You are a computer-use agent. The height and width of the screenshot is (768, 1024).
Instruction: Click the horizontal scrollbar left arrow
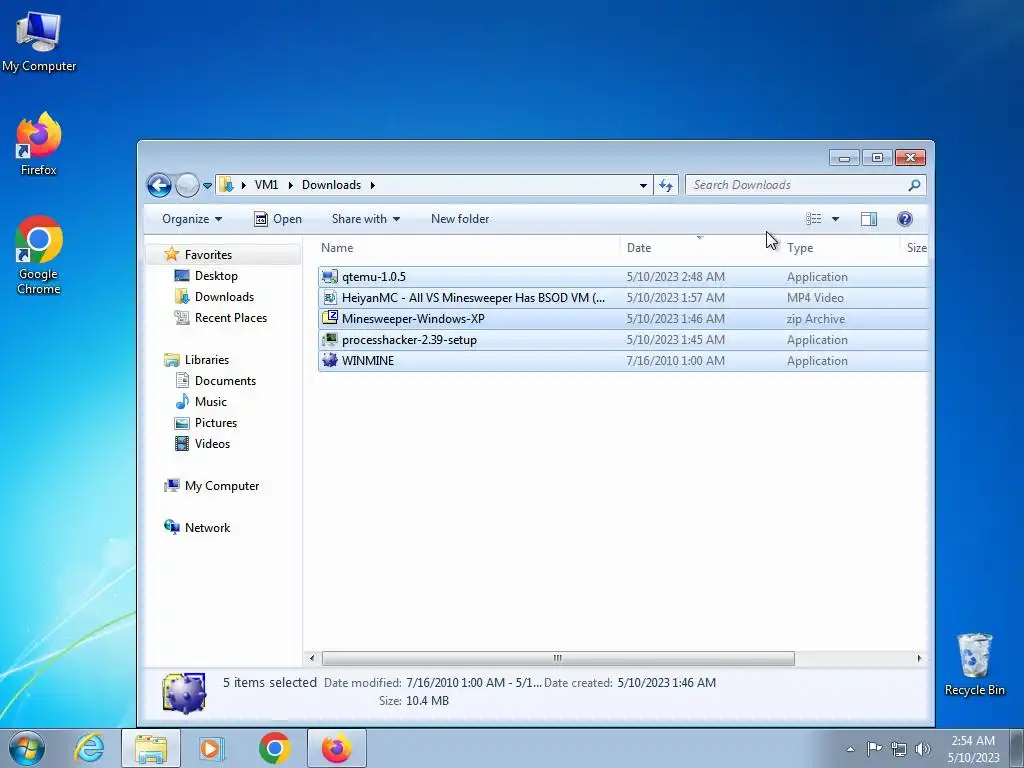tap(312, 658)
